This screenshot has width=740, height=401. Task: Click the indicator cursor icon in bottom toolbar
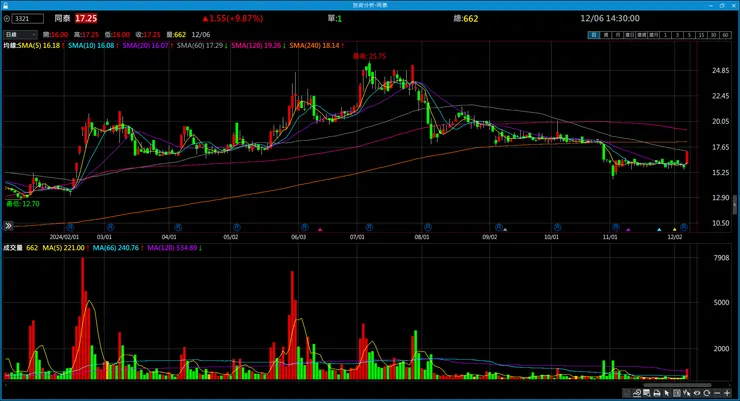(687, 393)
